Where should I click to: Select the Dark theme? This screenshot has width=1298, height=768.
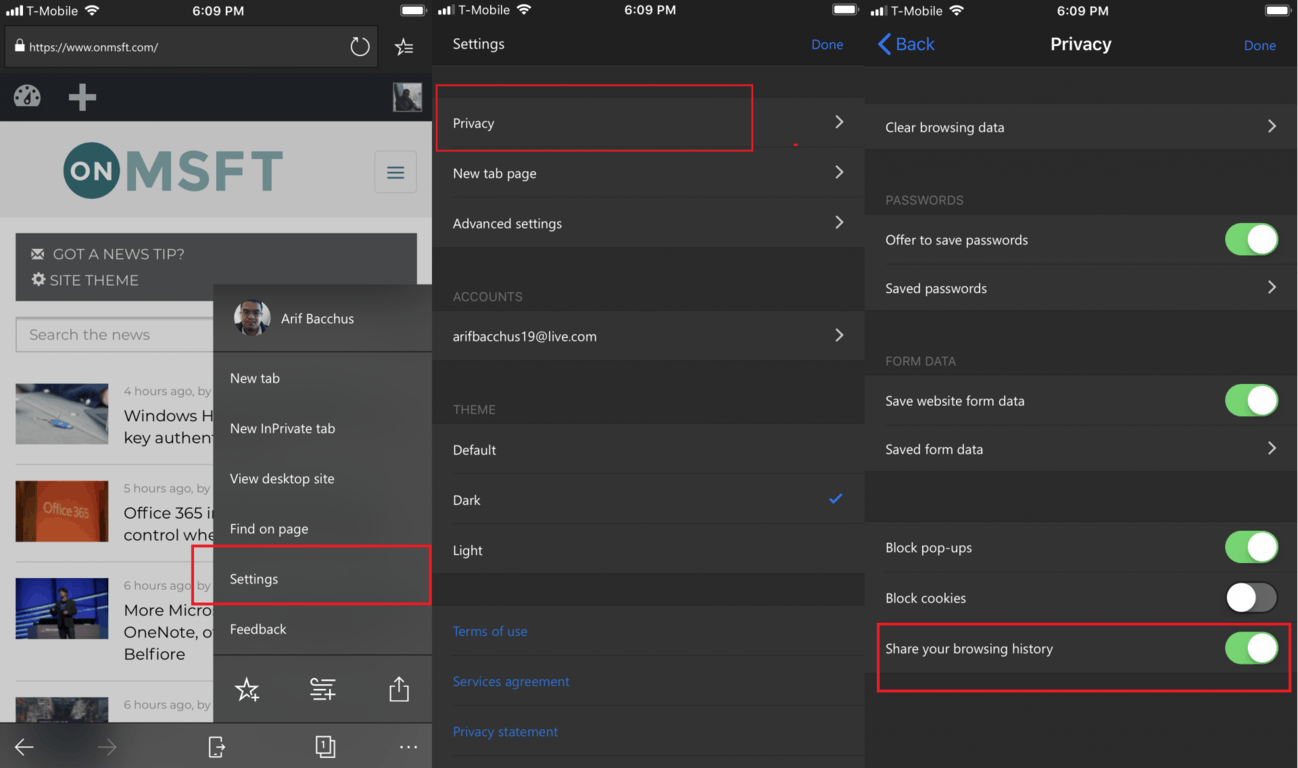click(x=649, y=500)
